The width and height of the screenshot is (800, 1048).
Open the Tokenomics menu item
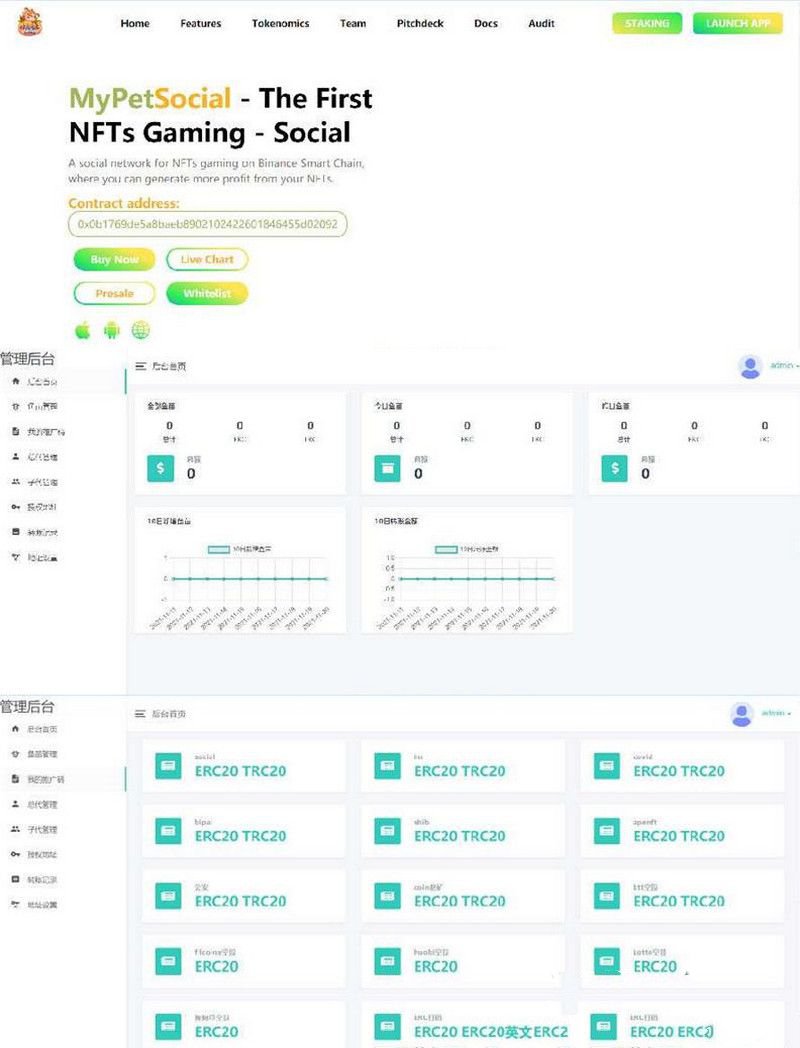[x=280, y=23]
